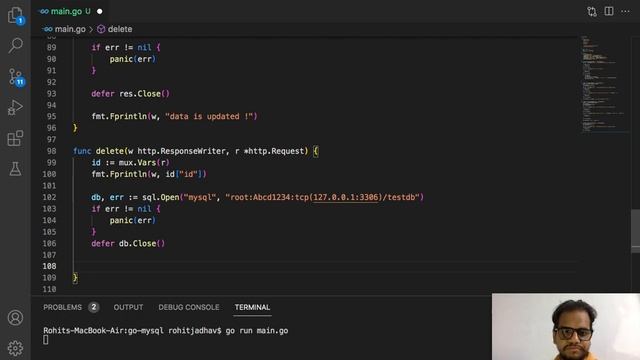Screen dimensions: 640x360
Task: Click sql.Open on line 102
Action: pyautogui.click(x=160, y=197)
